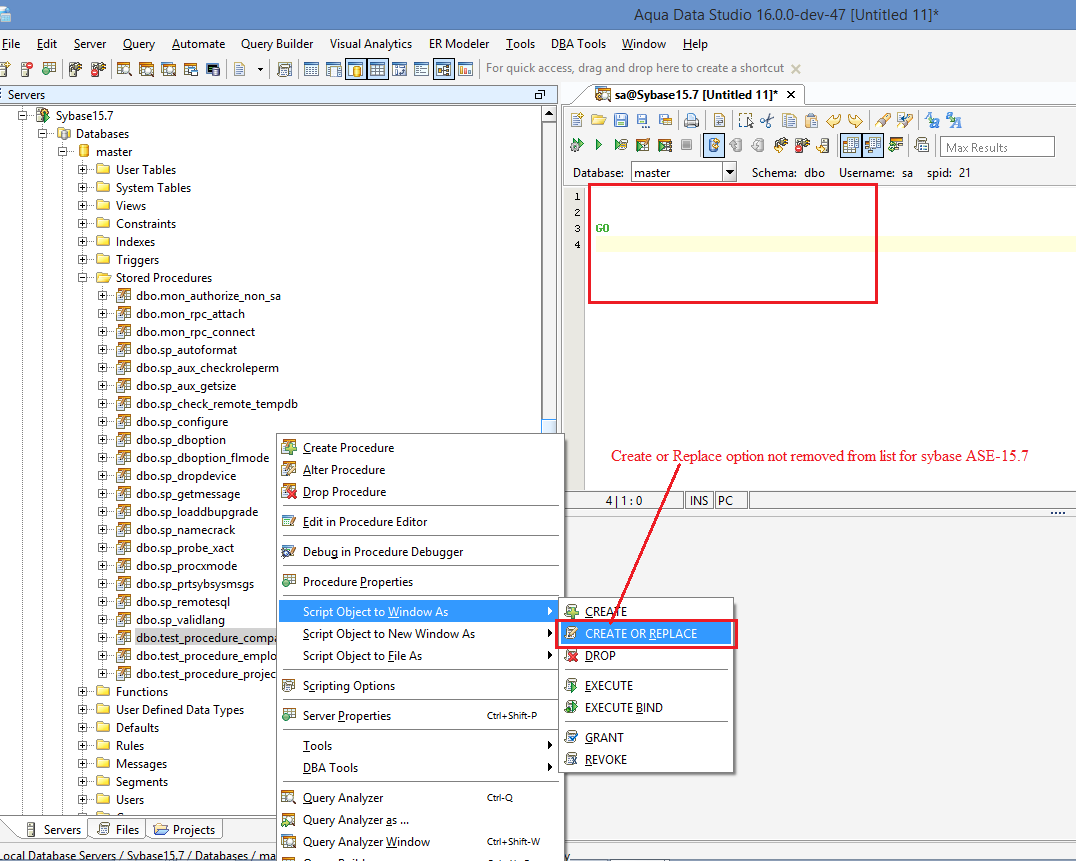Click the highlighter marker icon
The height and width of the screenshot is (861, 1076).
883,121
